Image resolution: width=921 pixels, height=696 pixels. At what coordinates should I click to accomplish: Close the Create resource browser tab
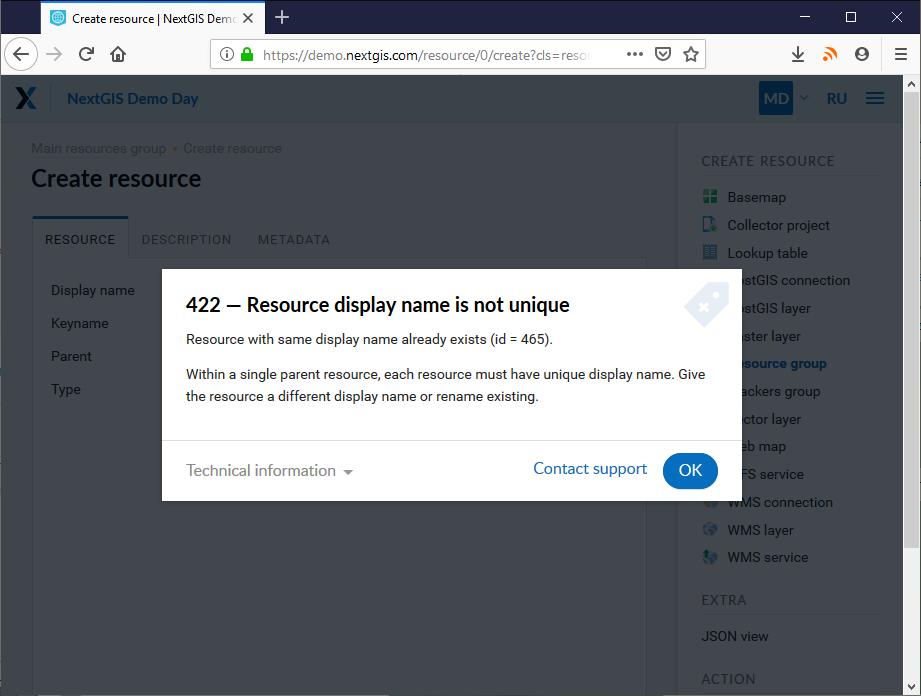(x=248, y=18)
